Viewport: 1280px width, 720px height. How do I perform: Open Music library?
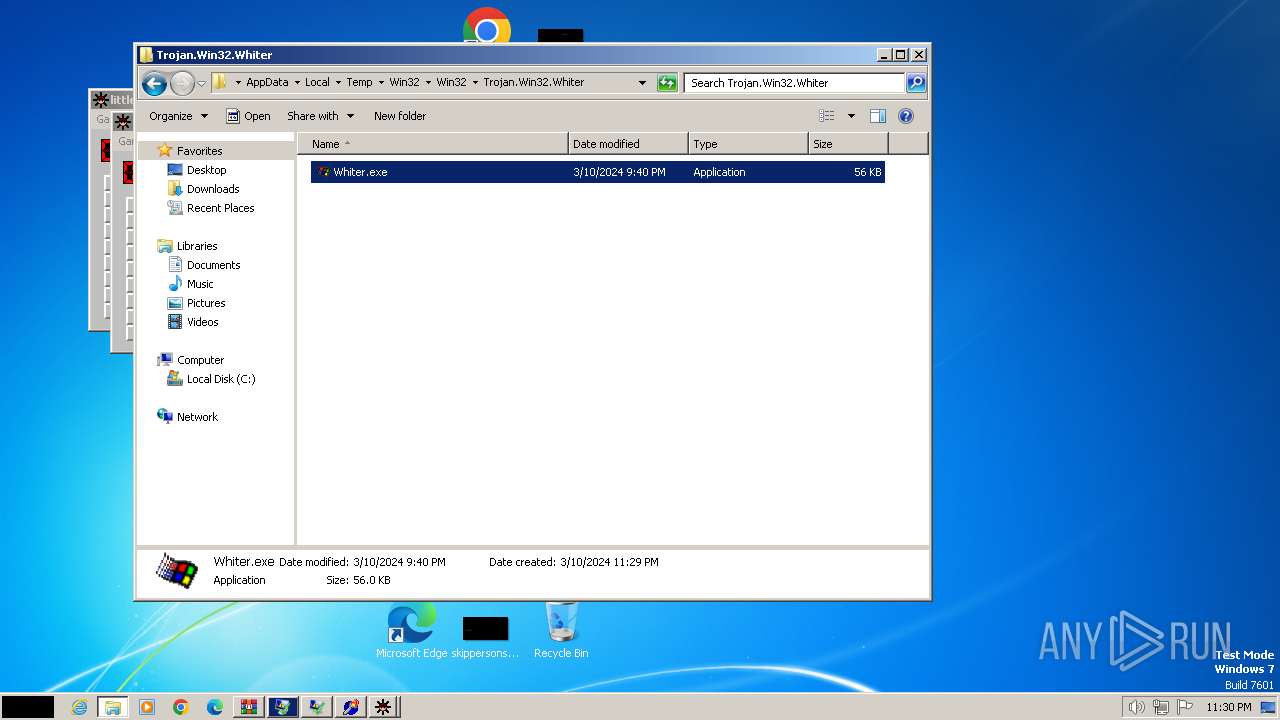click(x=199, y=284)
